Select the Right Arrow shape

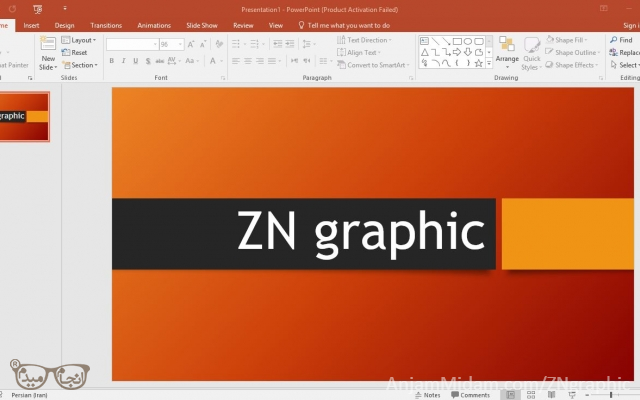(x=457, y=52)
